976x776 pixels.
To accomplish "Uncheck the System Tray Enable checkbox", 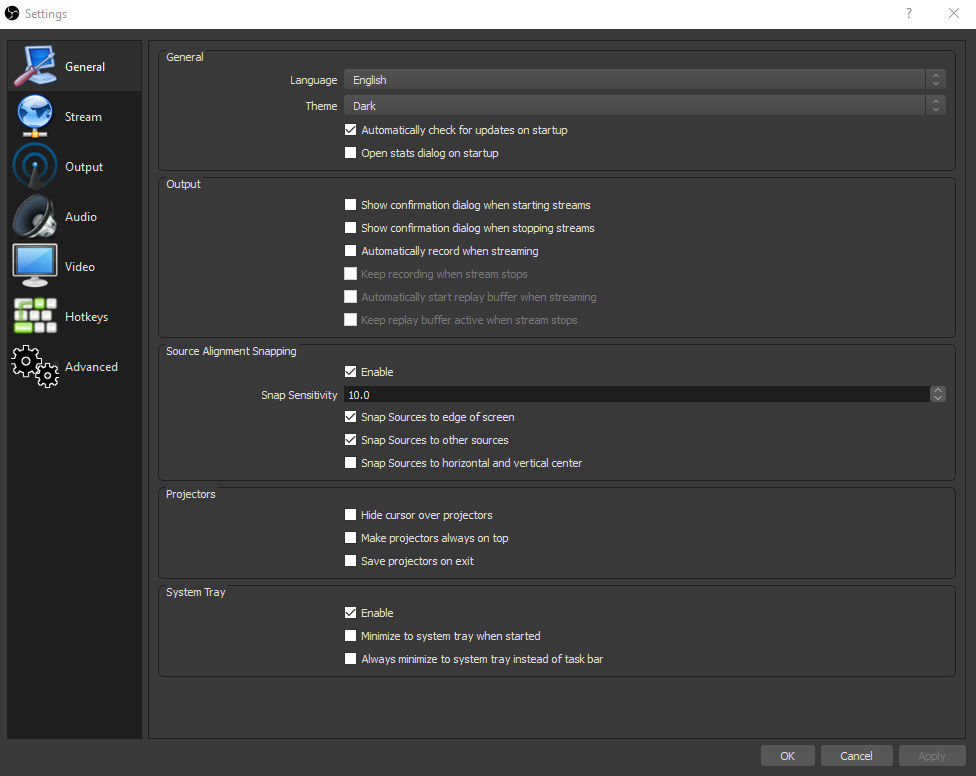I will (350, 613).
